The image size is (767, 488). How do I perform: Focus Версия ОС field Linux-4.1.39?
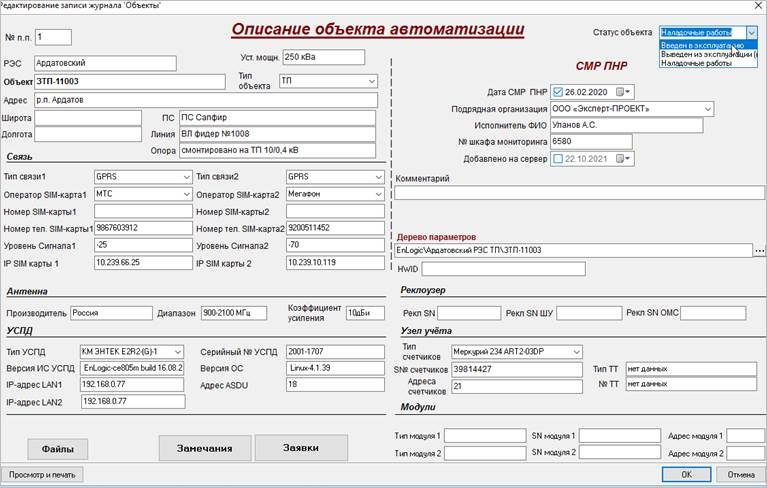pos(335,368)
